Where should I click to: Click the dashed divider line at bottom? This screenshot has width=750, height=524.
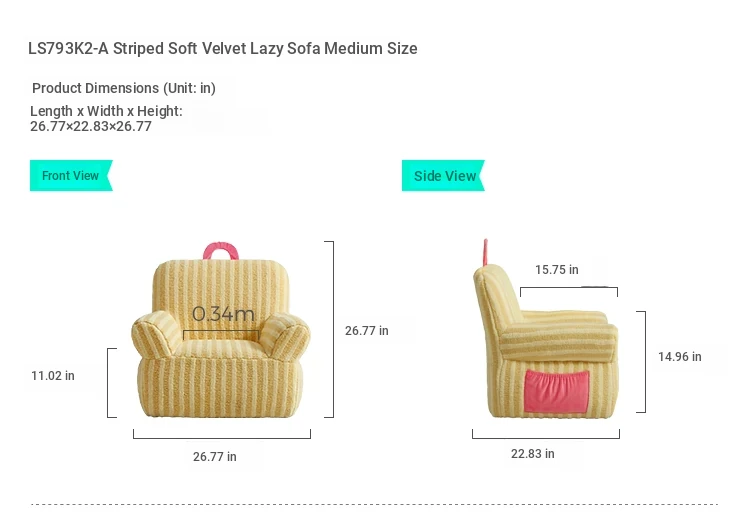tap(375, 504)
